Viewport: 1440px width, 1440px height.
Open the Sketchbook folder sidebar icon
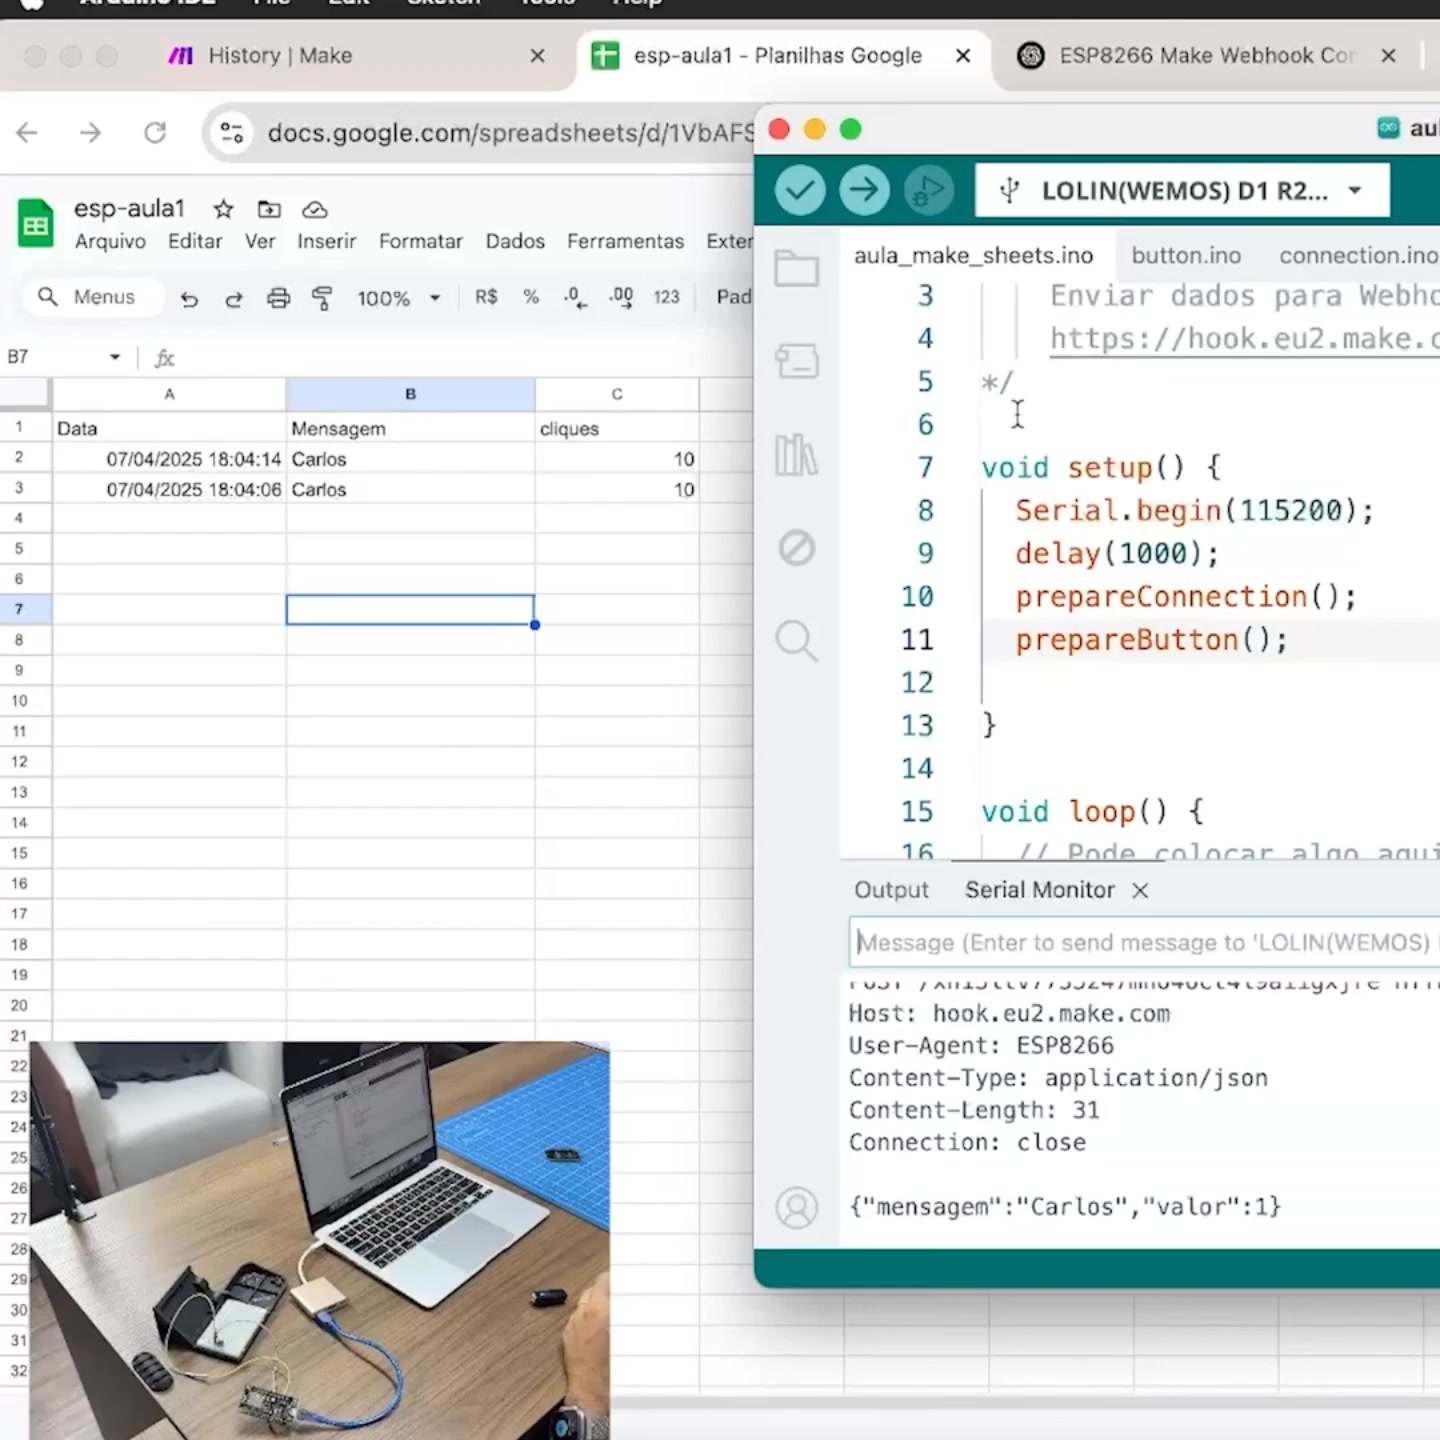(797, 268)
